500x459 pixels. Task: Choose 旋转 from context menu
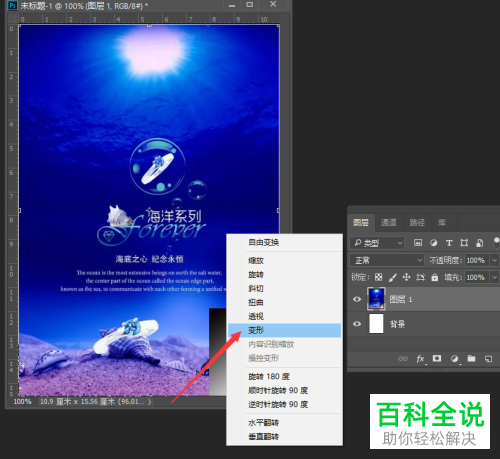(284, 274)
